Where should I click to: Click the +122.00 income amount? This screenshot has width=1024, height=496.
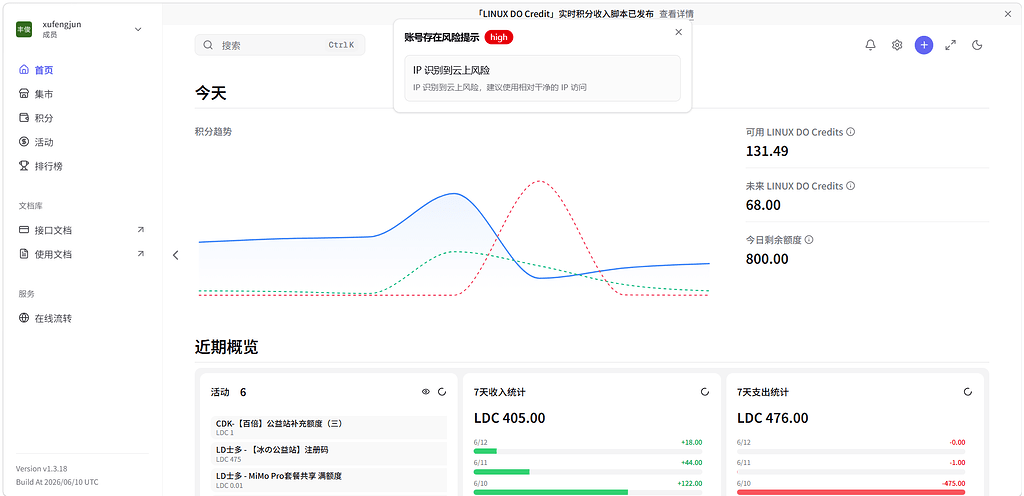(689, 484)
